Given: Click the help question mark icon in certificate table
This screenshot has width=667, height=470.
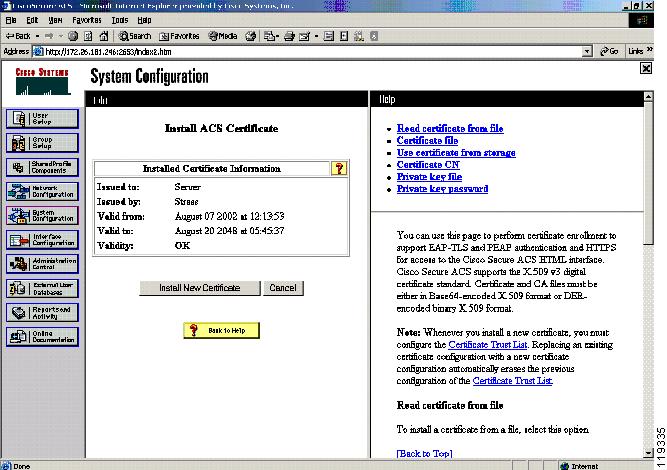Looking at the screenshot, I should 339,168.
